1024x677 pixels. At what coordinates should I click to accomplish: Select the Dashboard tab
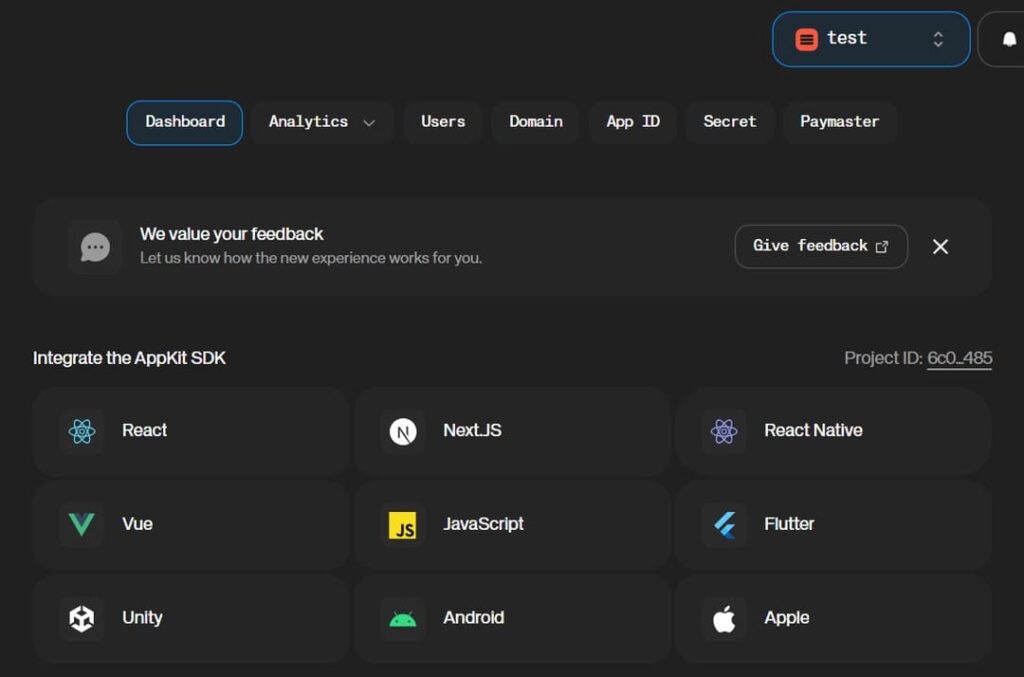click(185, 122)
